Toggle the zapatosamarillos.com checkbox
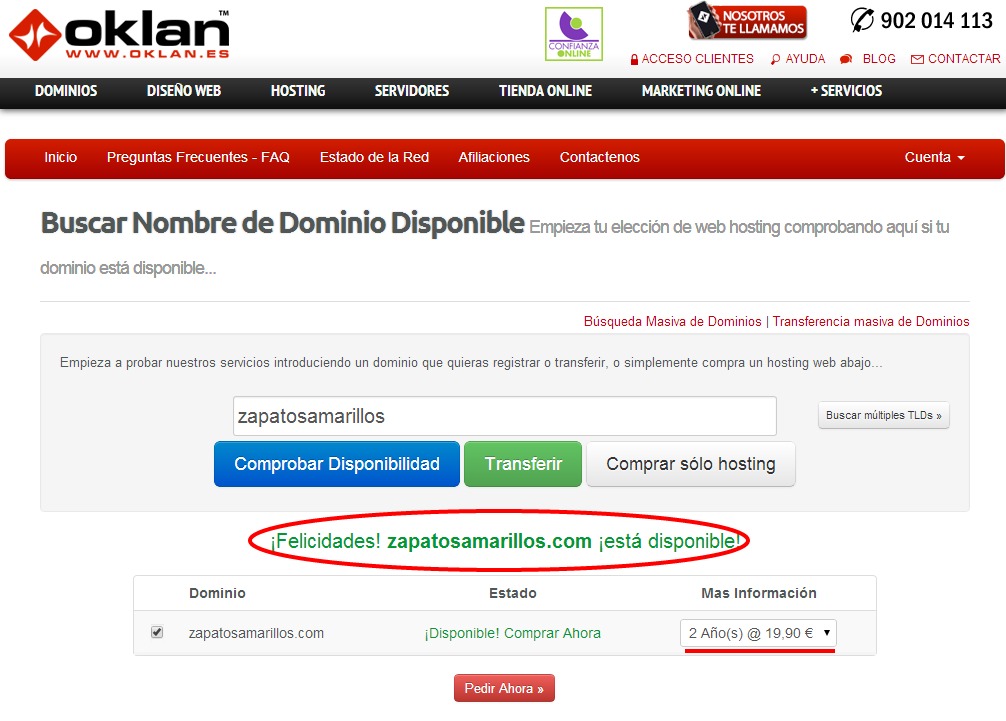 [157, 632]
